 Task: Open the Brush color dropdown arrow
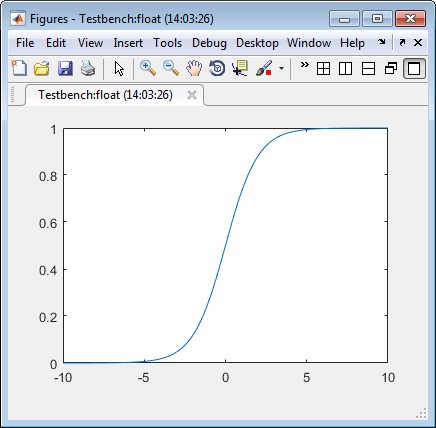tap(282, 69)
